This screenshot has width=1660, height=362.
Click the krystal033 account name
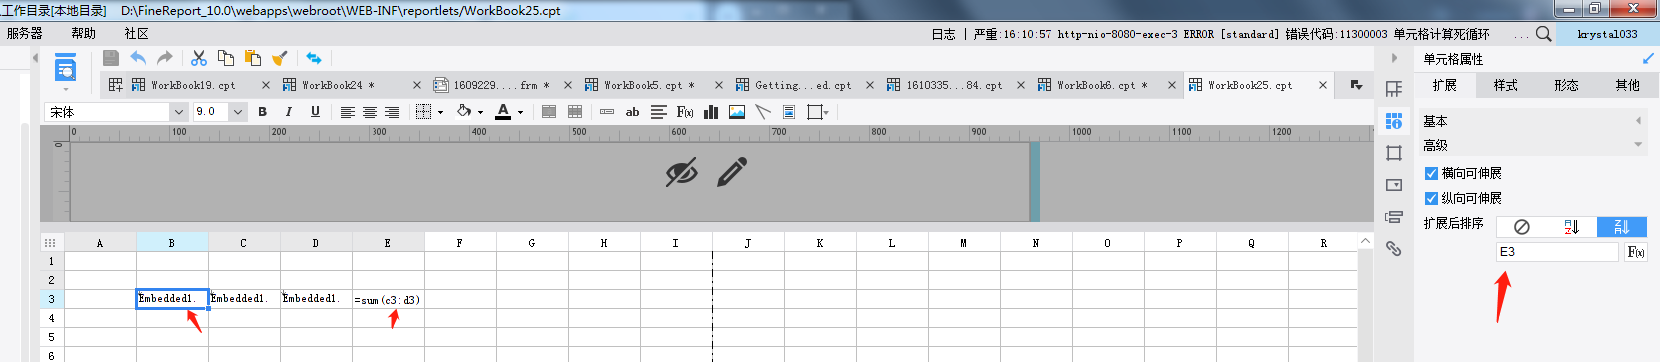tap(1607, 34)
